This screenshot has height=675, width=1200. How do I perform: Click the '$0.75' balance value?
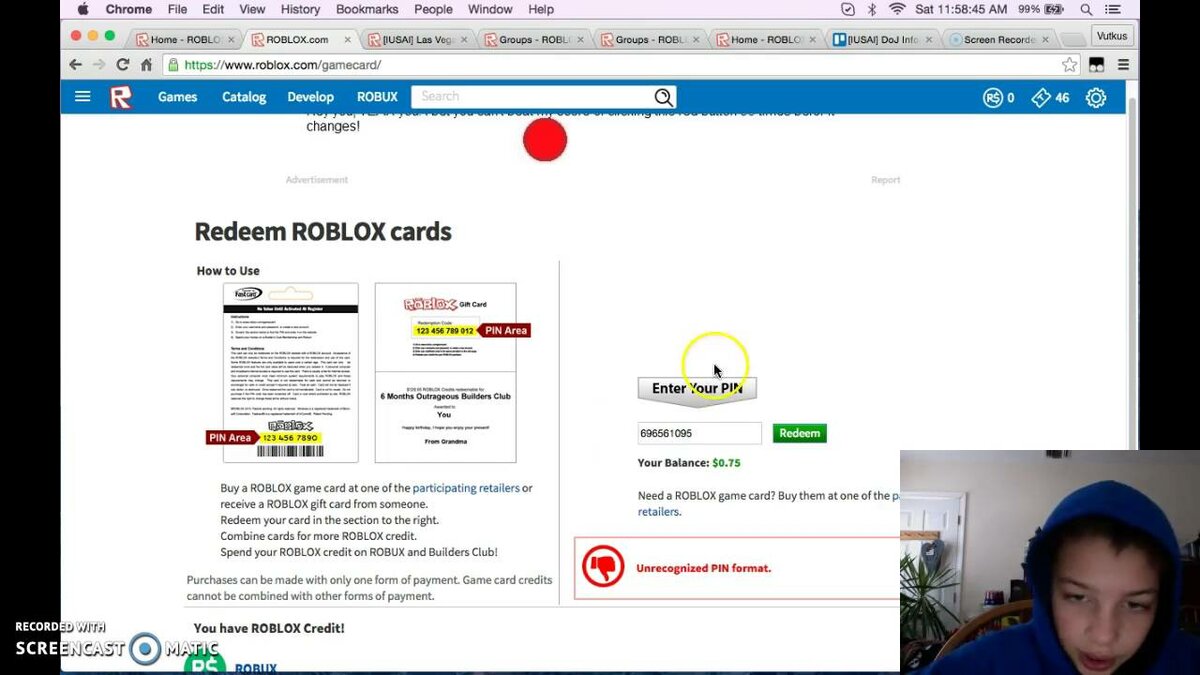click(726, 463)
